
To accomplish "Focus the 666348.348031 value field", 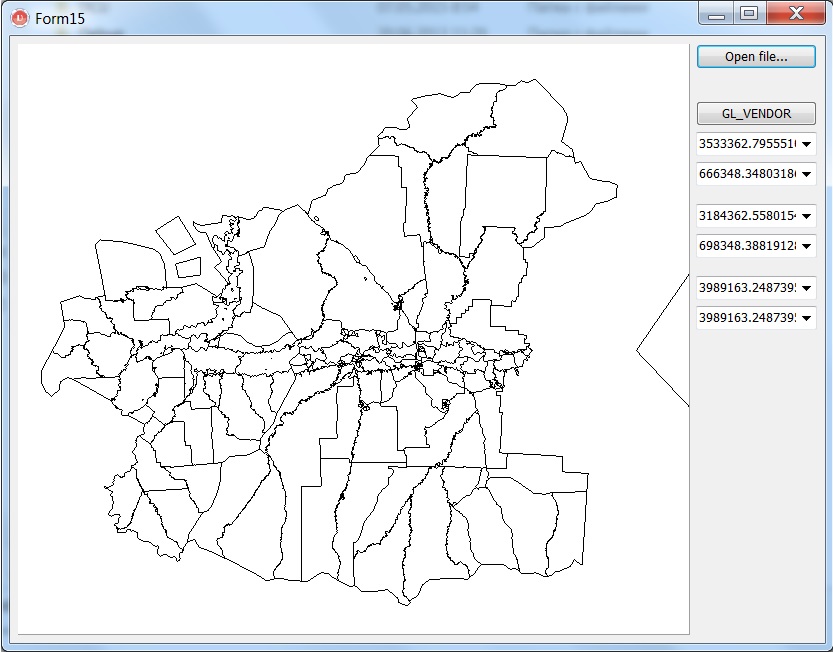I will click(746, 175).
